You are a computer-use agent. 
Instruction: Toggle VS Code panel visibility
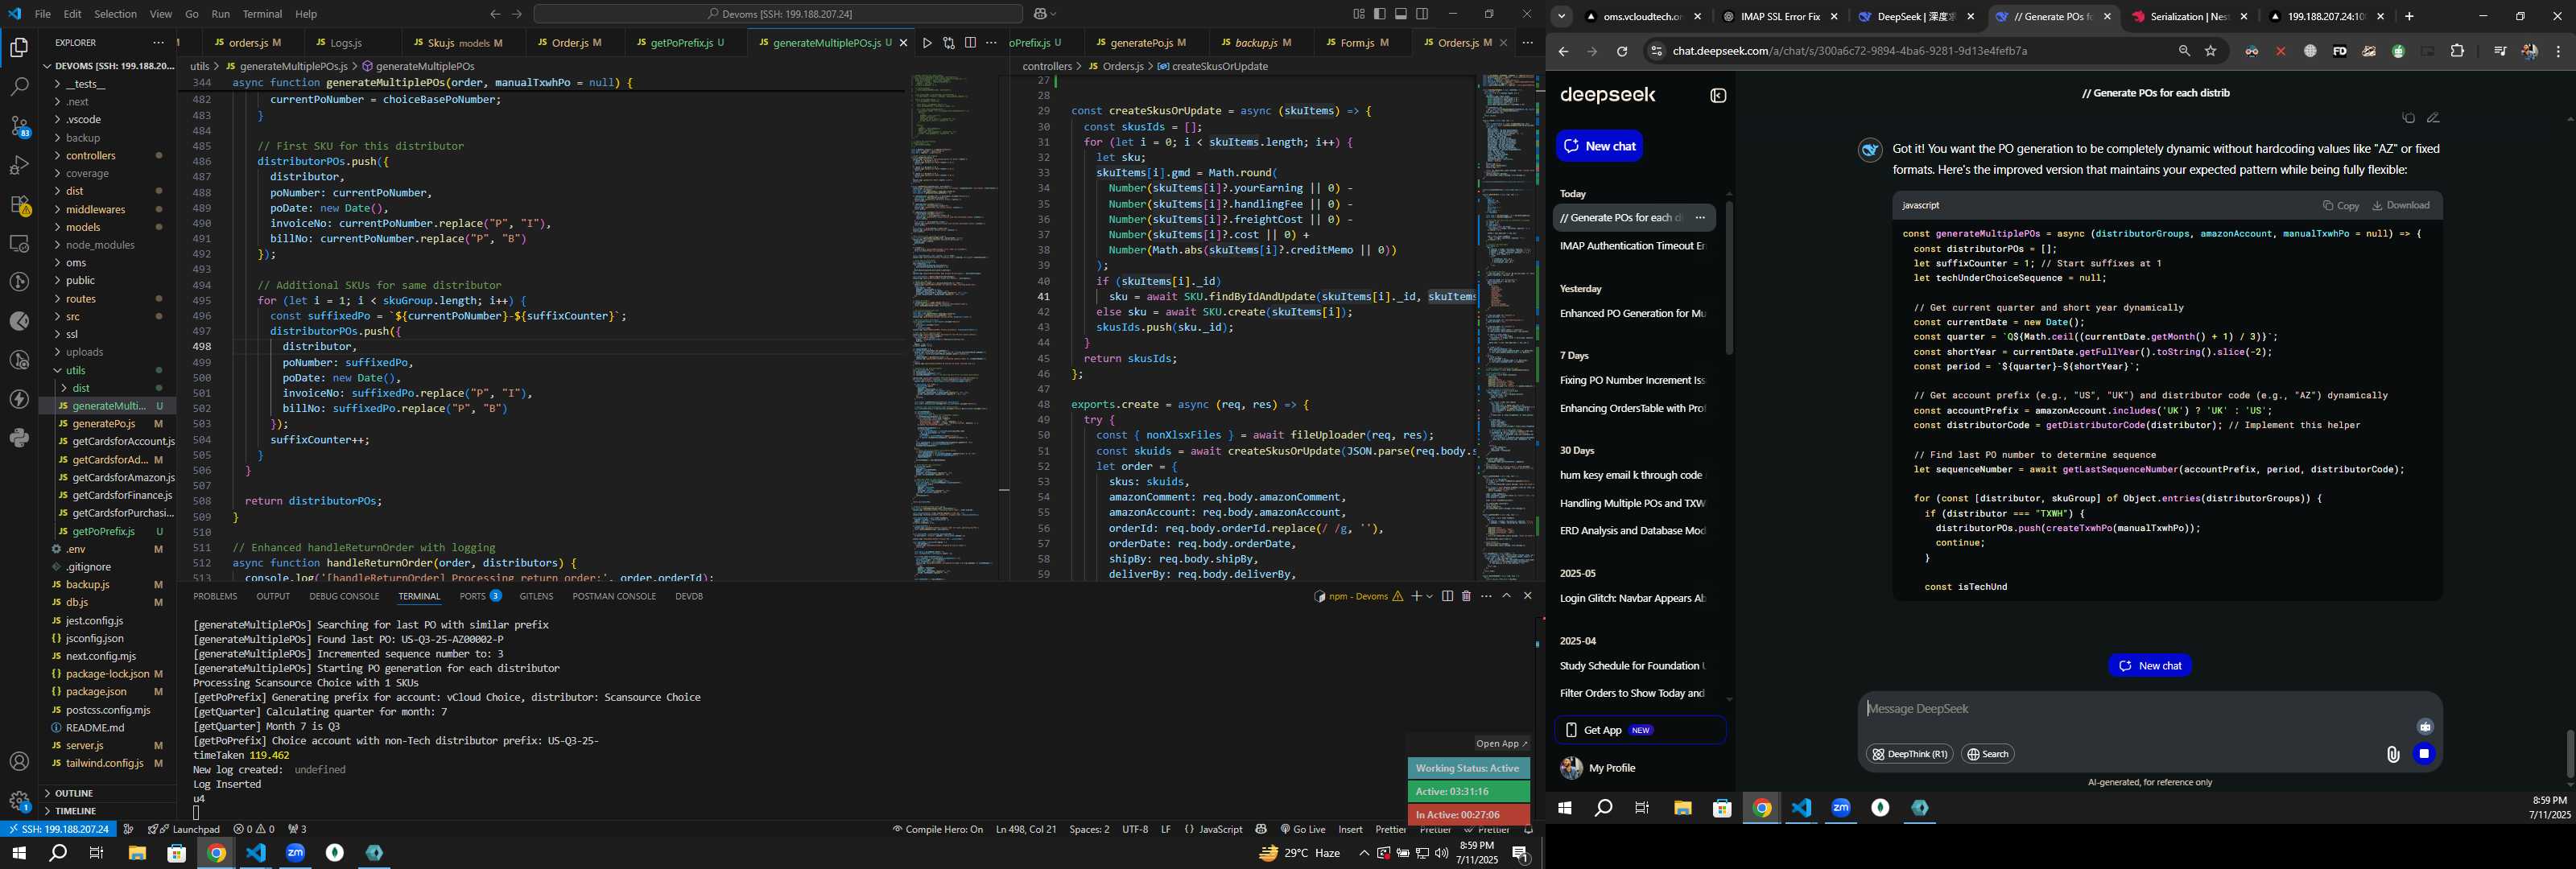point(1401,14)
